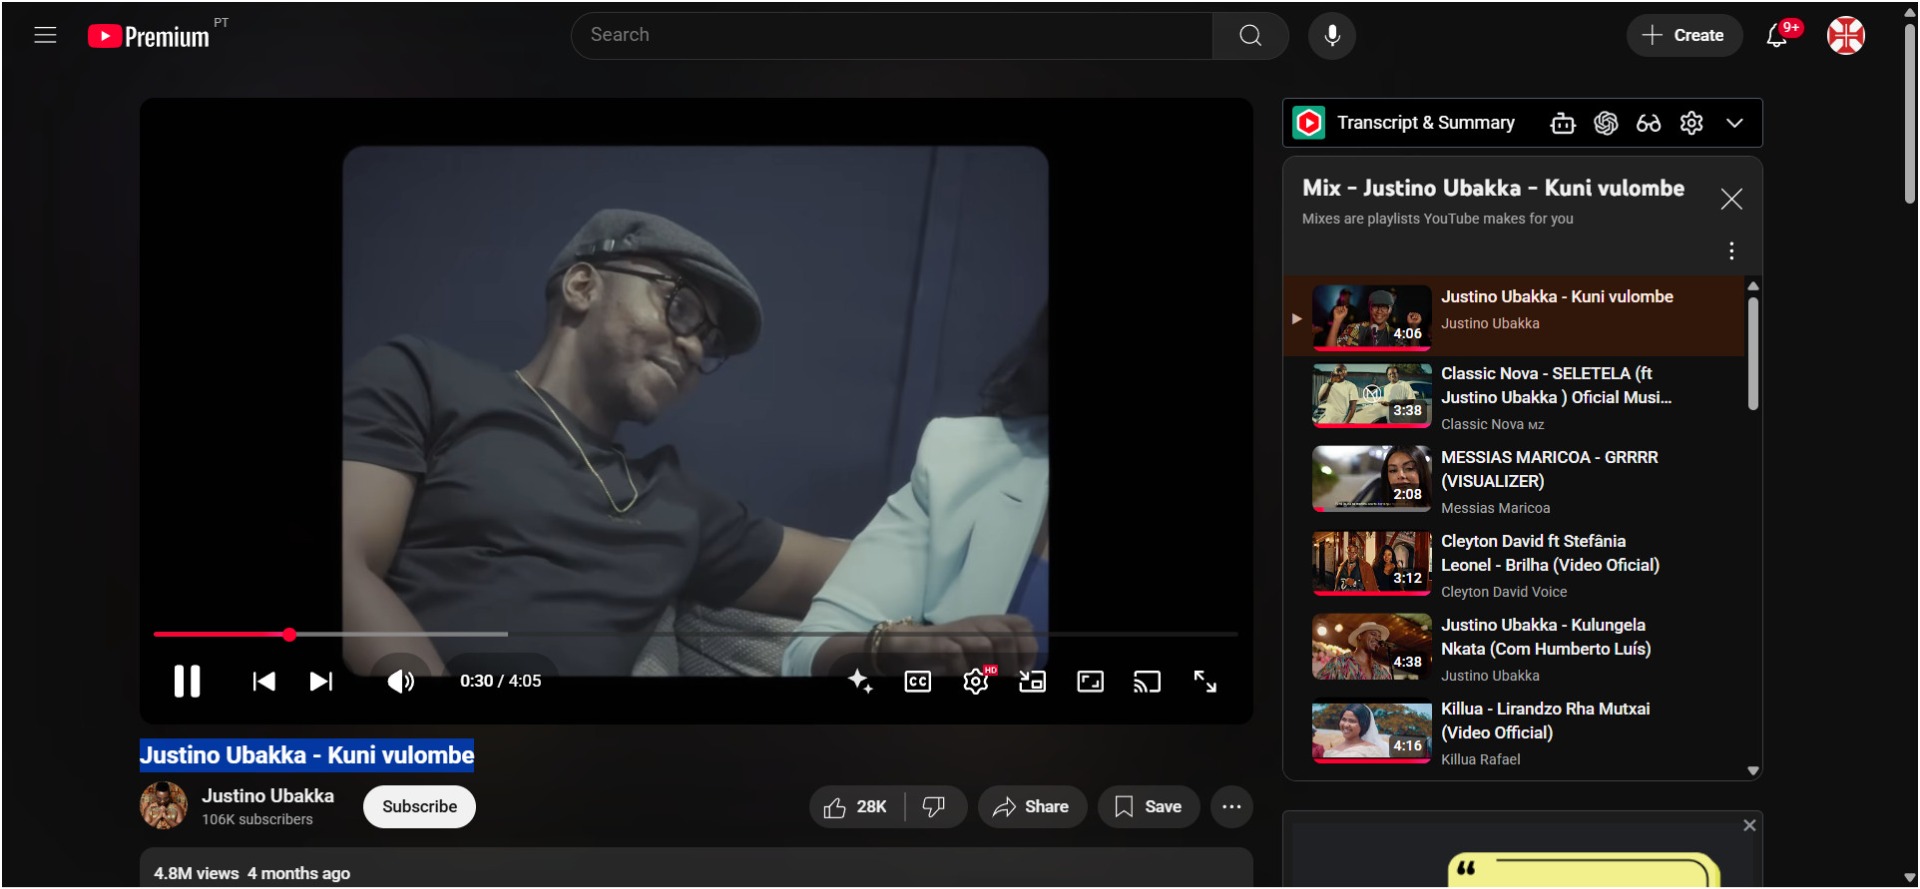Open Transcript & Summary extension logo

coord(1309,123)
